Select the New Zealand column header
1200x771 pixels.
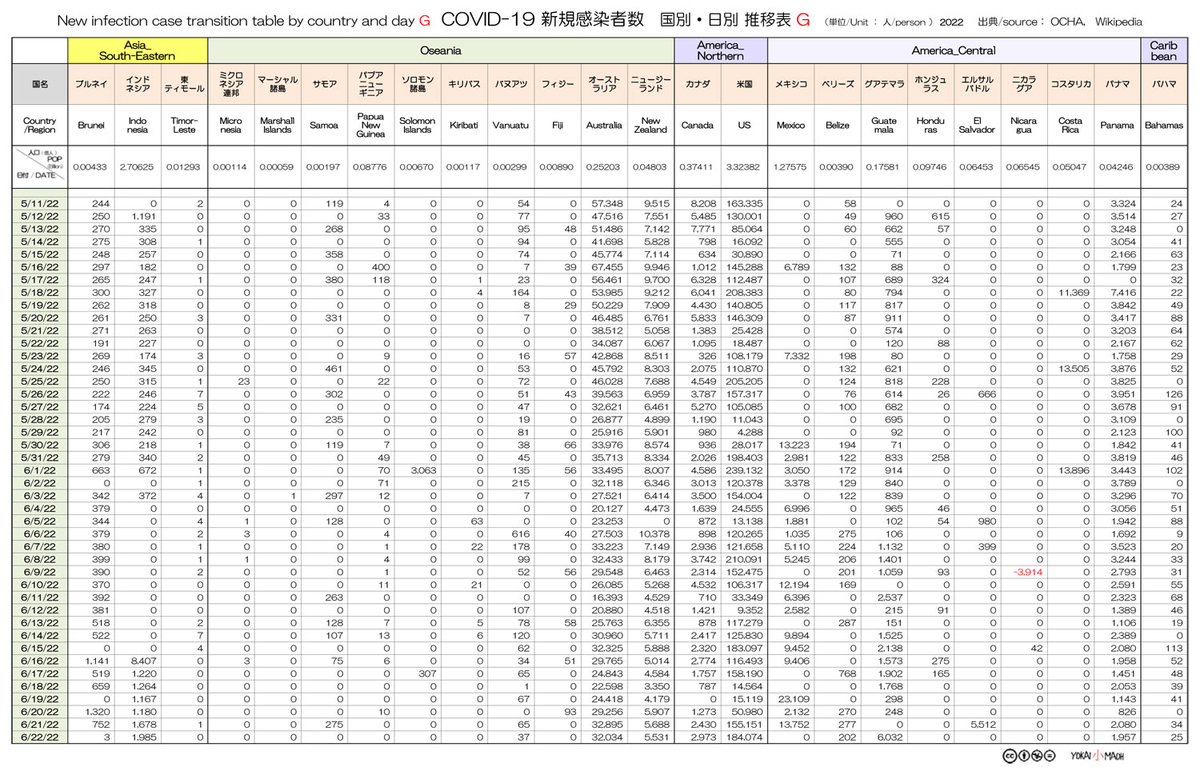650,126
